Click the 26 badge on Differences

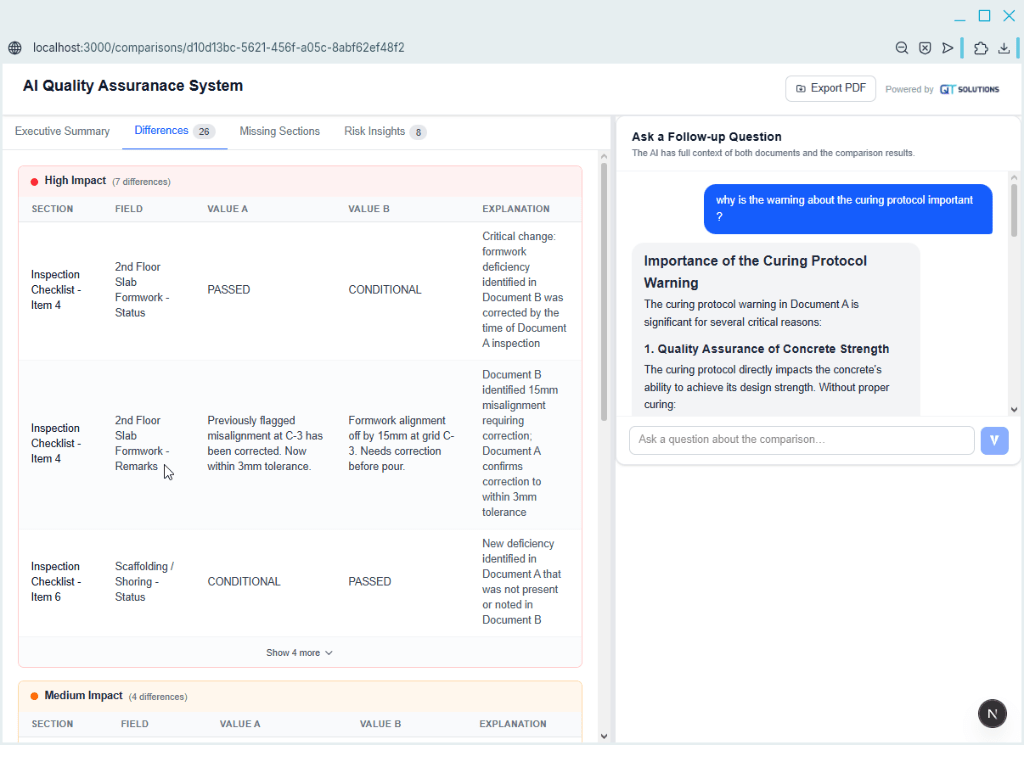pos(204,131)
